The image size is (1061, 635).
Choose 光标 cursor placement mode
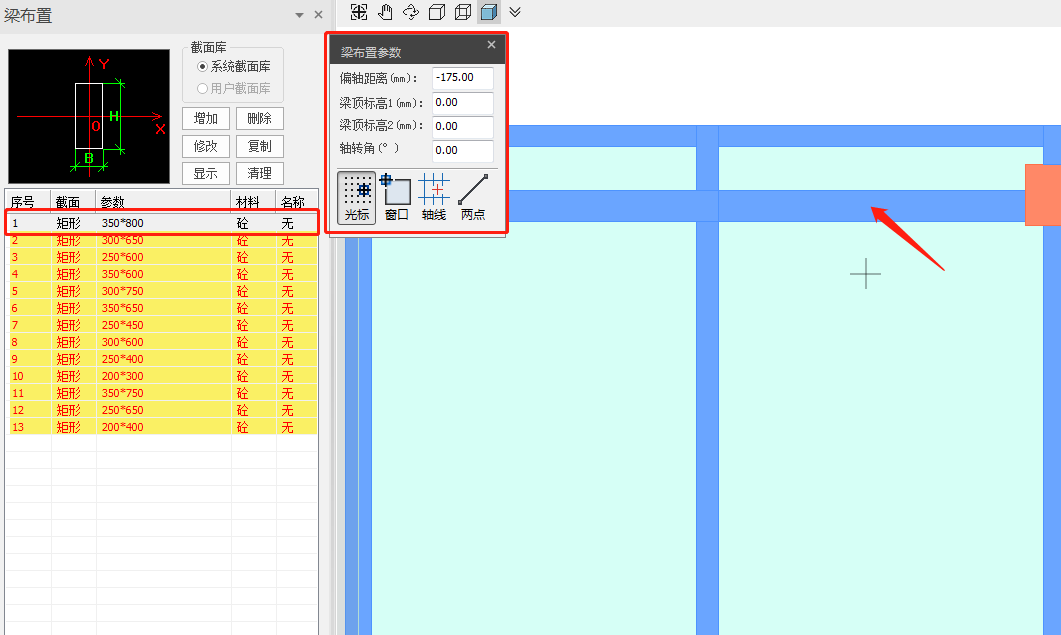click(357, 197)
